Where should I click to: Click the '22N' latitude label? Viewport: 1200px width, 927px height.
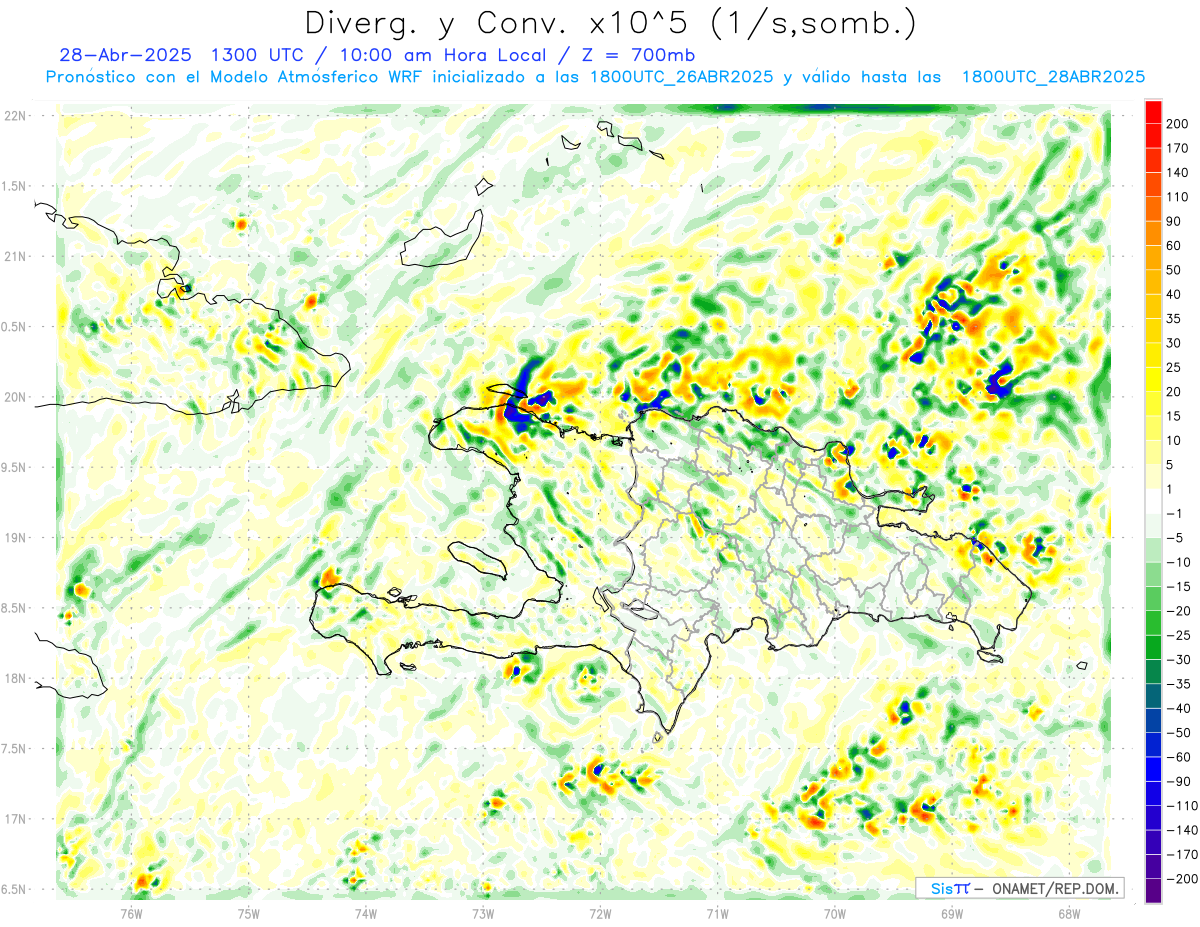15,116
